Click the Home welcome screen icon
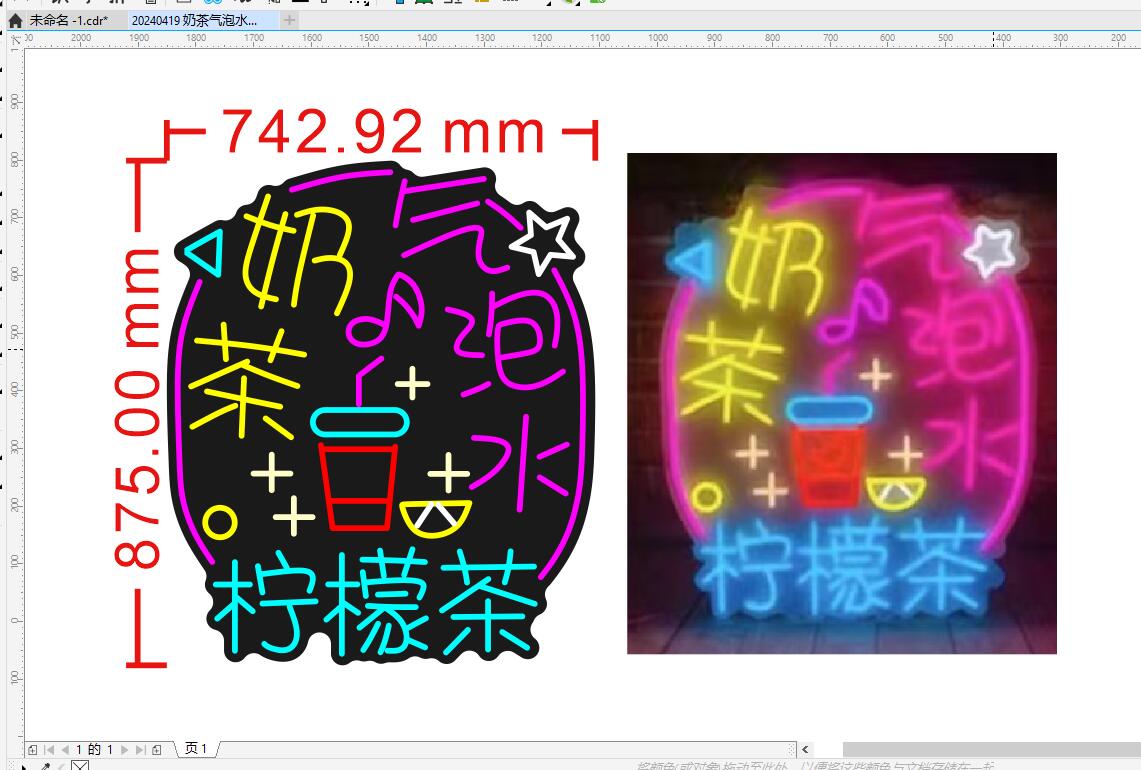The width and height of the screenshot is (1141, 770). tap(15, 20)
